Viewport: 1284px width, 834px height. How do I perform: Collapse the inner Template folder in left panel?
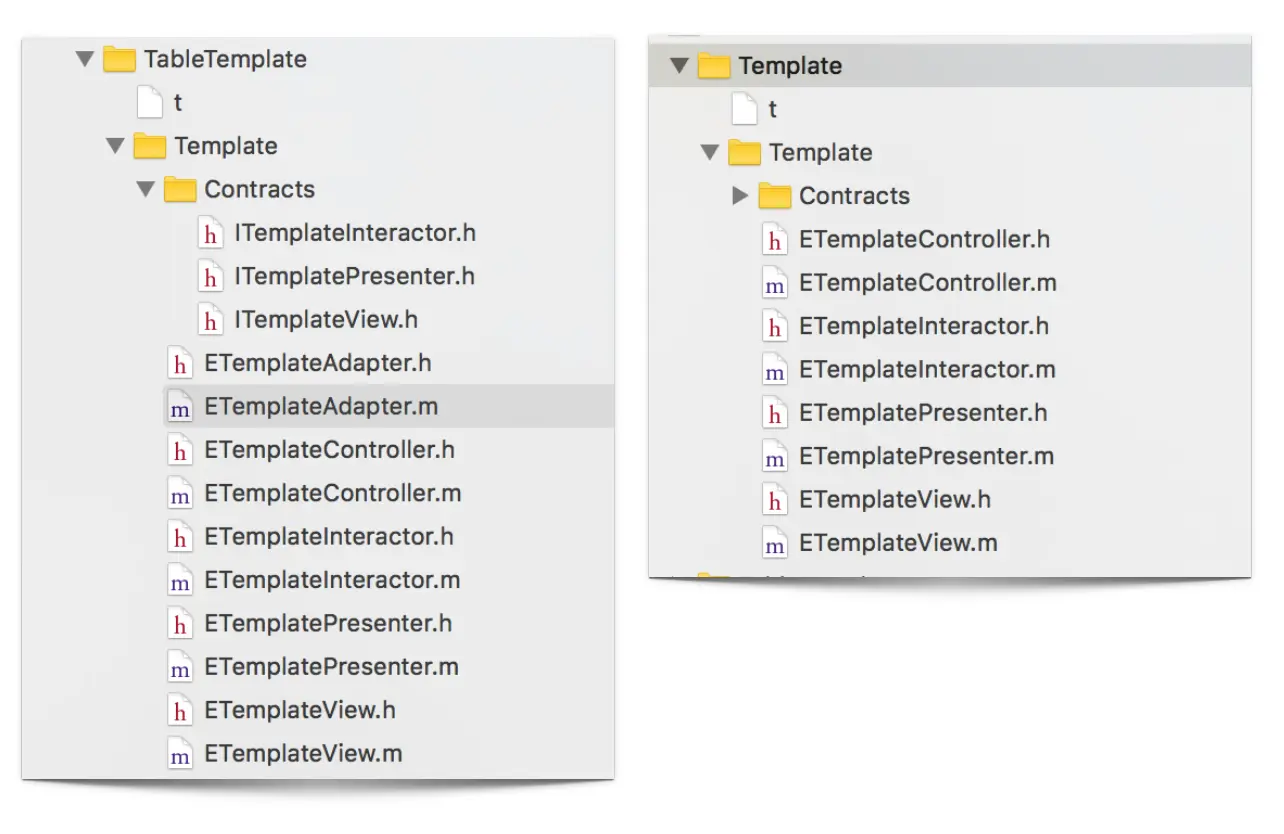[116, 146]
